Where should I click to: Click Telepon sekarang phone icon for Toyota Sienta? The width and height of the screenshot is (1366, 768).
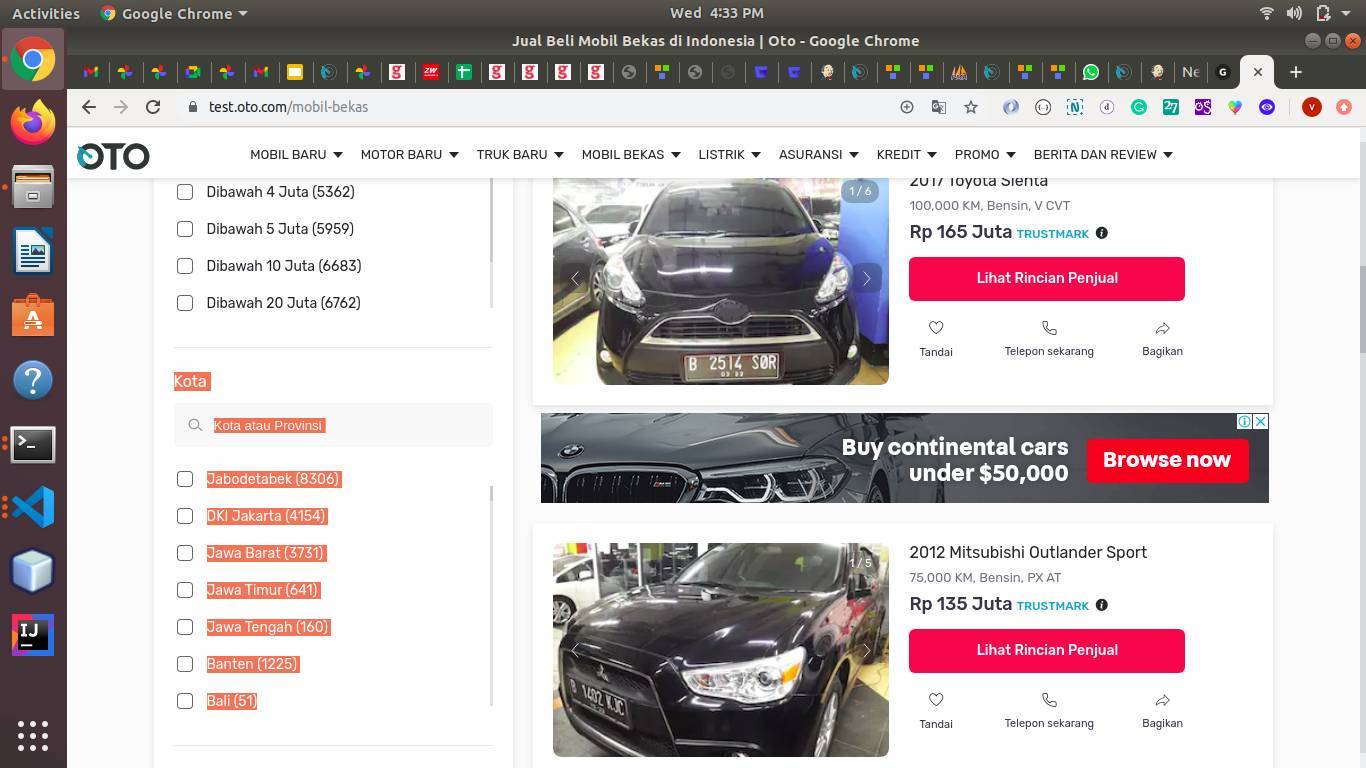tap(1049, 328)
